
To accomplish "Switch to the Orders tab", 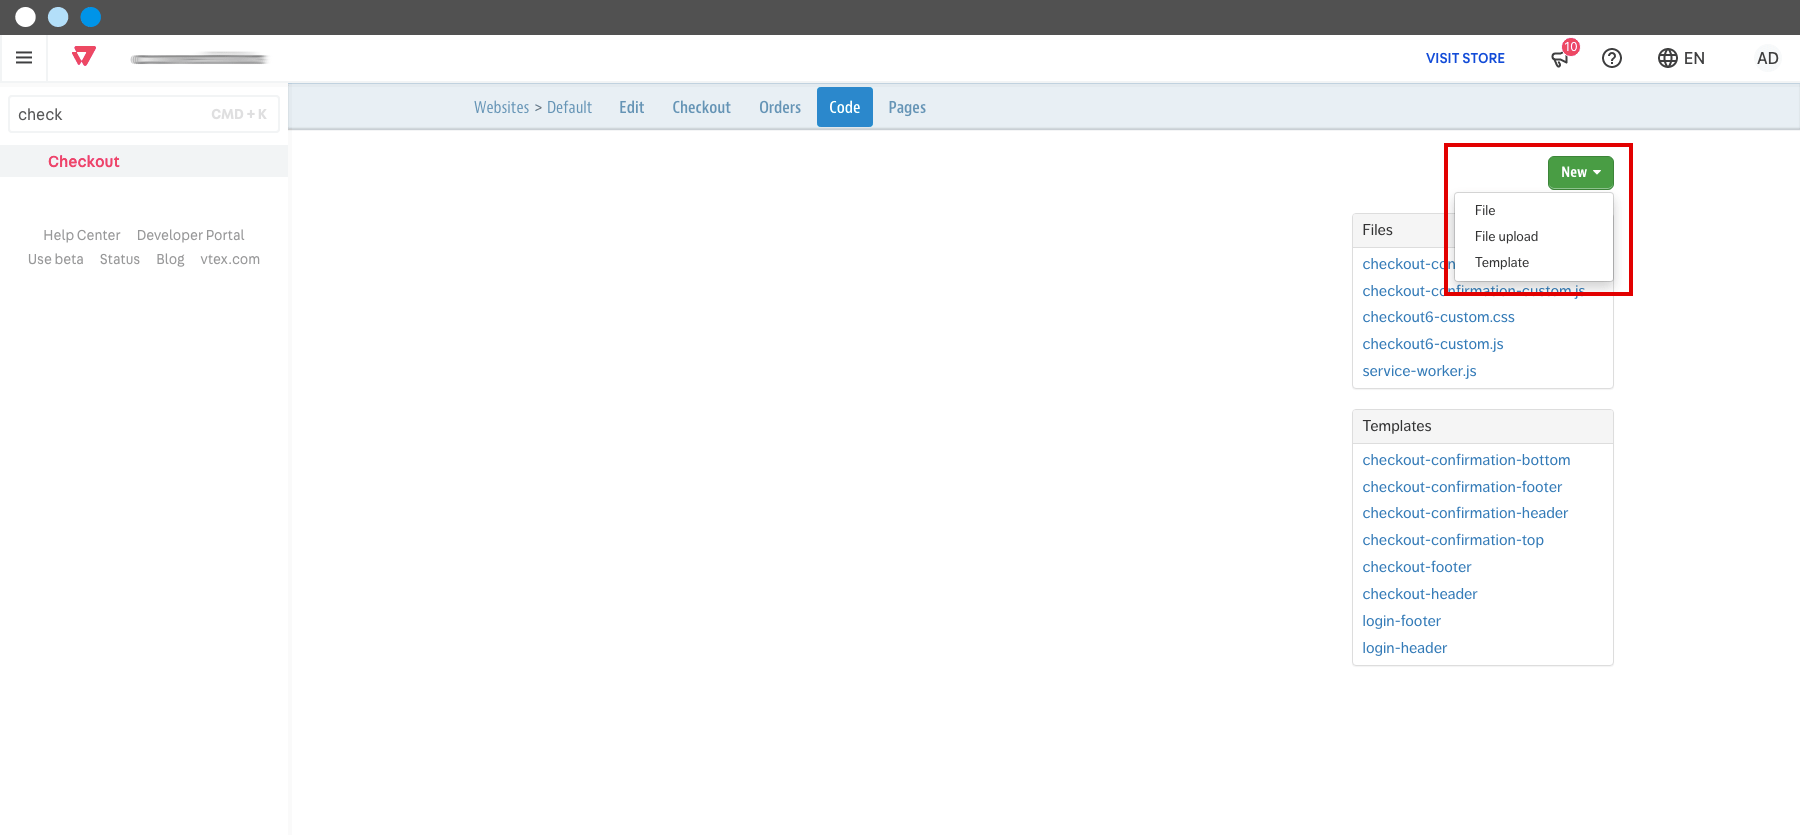I will point(780,107).
